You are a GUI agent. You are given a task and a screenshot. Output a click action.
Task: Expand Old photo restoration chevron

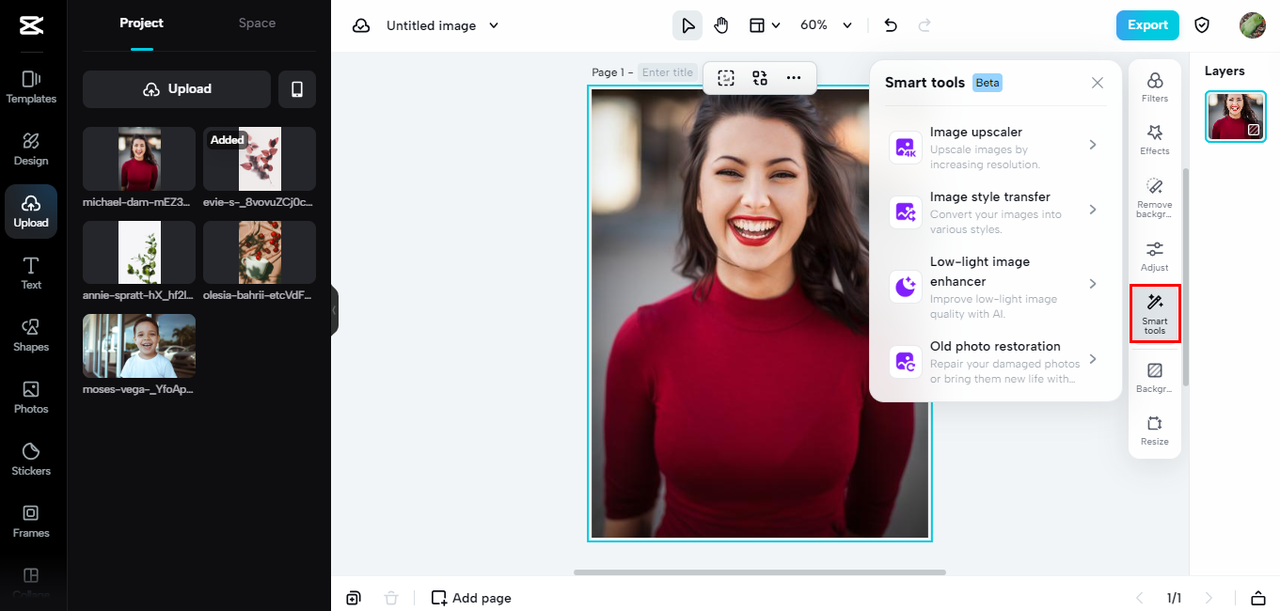(x=1093, y=359)
